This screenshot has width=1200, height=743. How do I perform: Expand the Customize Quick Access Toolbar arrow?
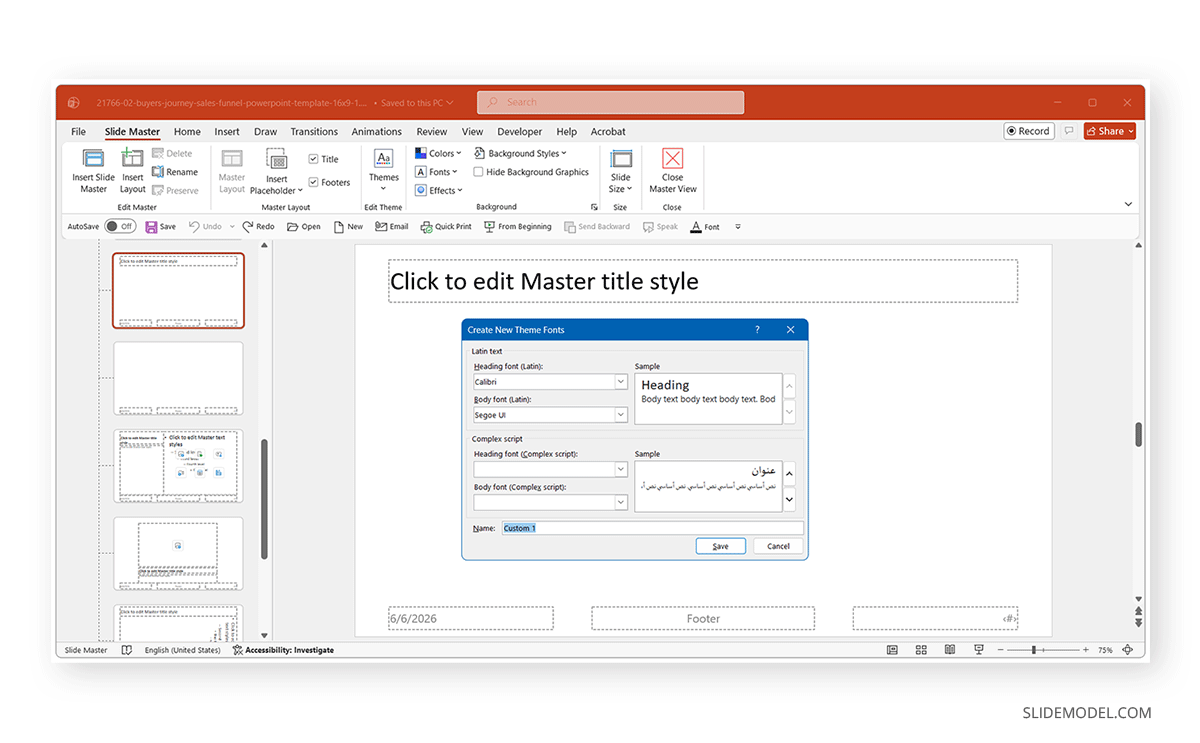[x=738, y=227]
